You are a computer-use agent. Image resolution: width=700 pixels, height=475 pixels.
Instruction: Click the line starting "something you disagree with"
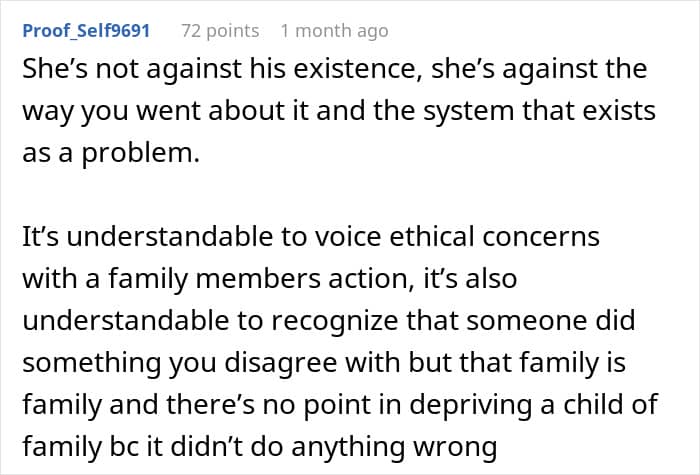click(324, 362)
